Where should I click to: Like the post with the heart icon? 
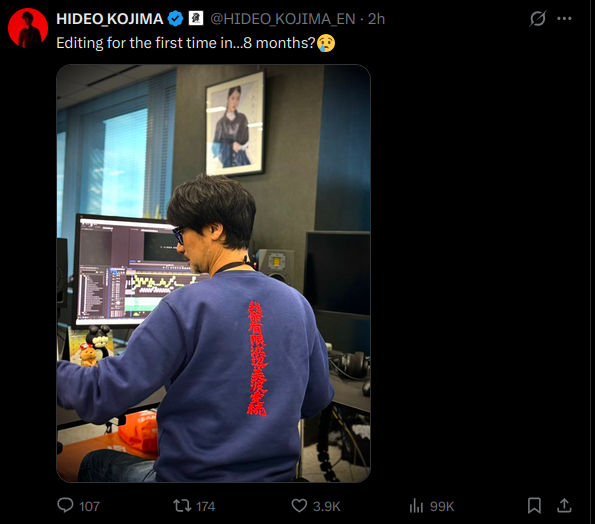point(299,505)
